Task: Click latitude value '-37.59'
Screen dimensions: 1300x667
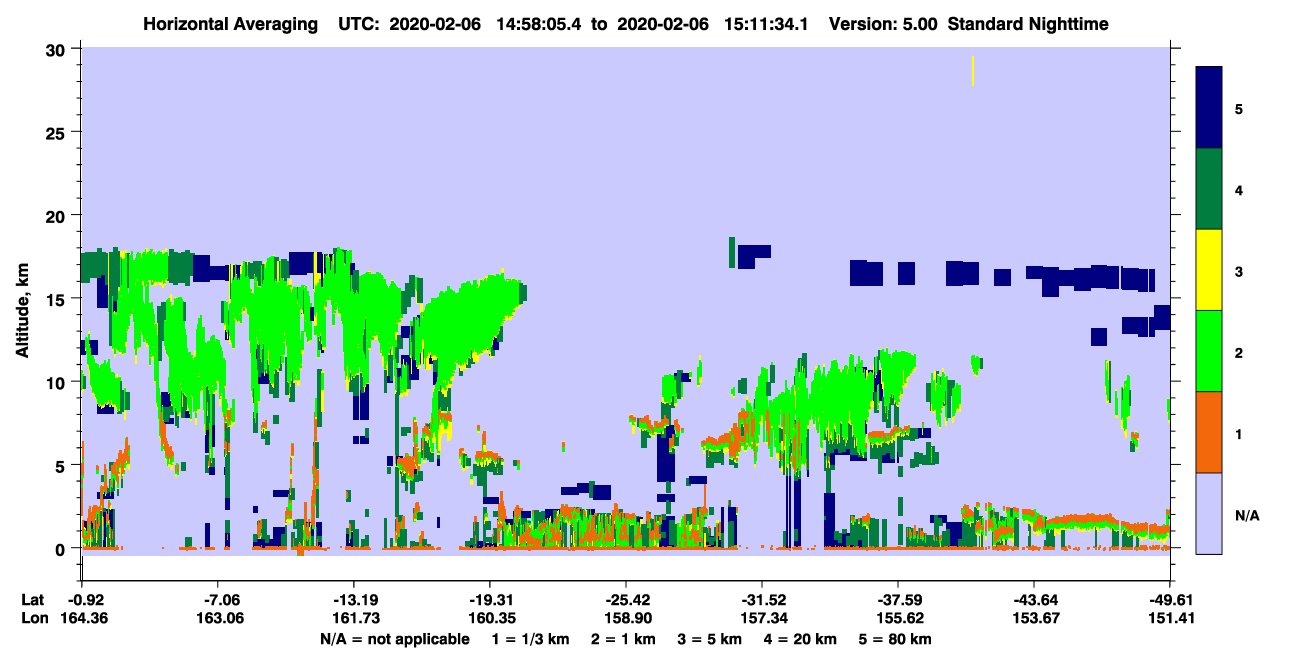Action: [898, 599]
